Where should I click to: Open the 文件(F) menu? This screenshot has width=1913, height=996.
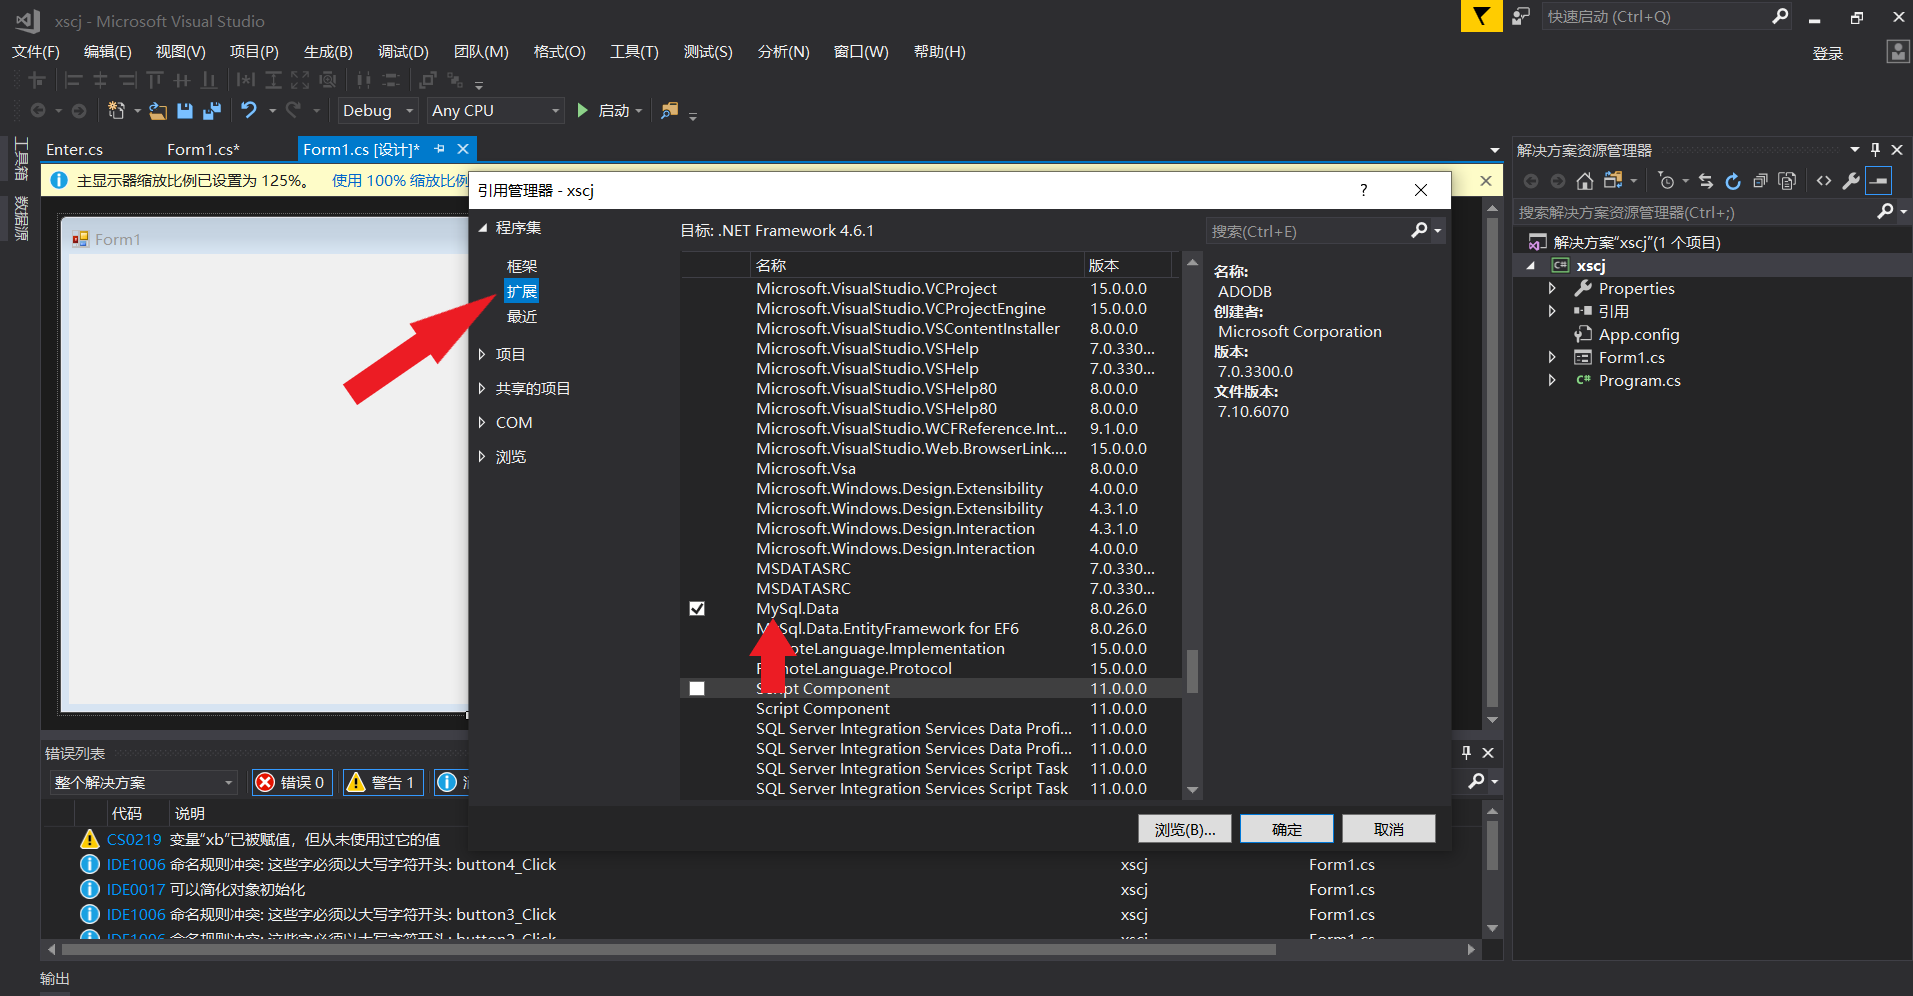click(x=35, y=52)
